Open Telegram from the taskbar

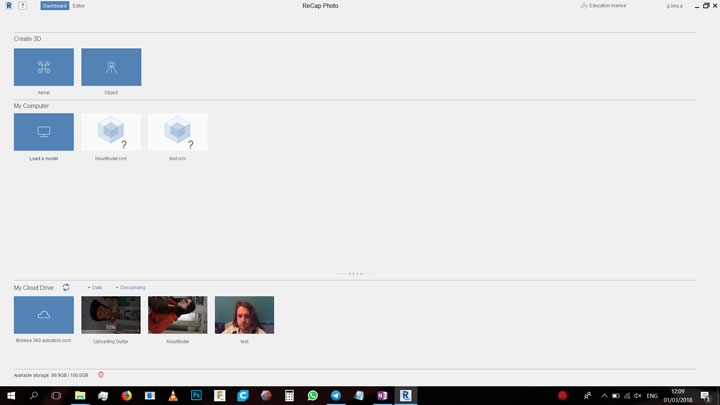tap(336, 395)
